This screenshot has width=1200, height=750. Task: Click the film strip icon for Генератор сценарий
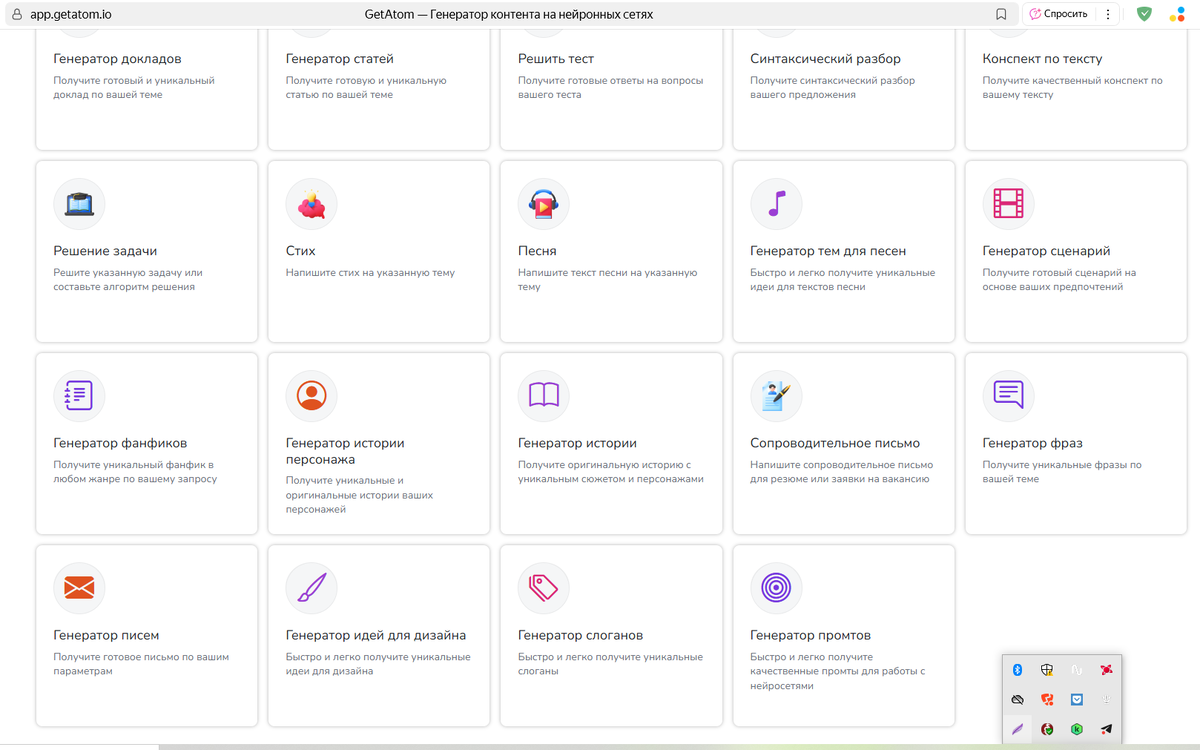pyautogui.click(x=1008, y=203)
